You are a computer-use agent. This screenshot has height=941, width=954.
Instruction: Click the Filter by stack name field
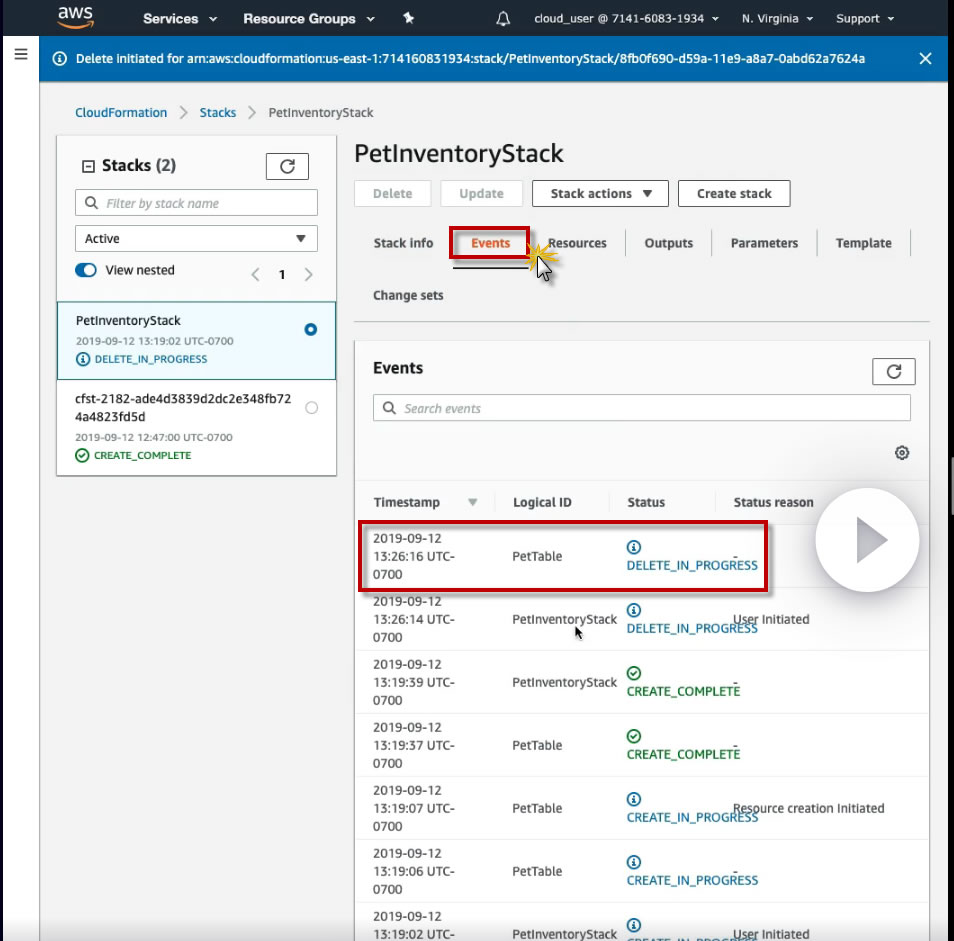click(196, 203)
